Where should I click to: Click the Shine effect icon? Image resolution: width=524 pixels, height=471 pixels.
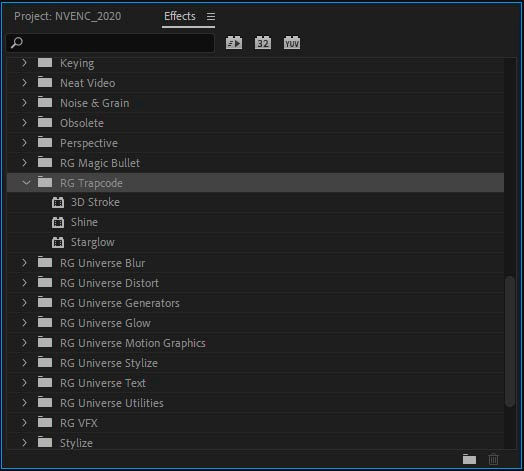click(x=58, y=222)
